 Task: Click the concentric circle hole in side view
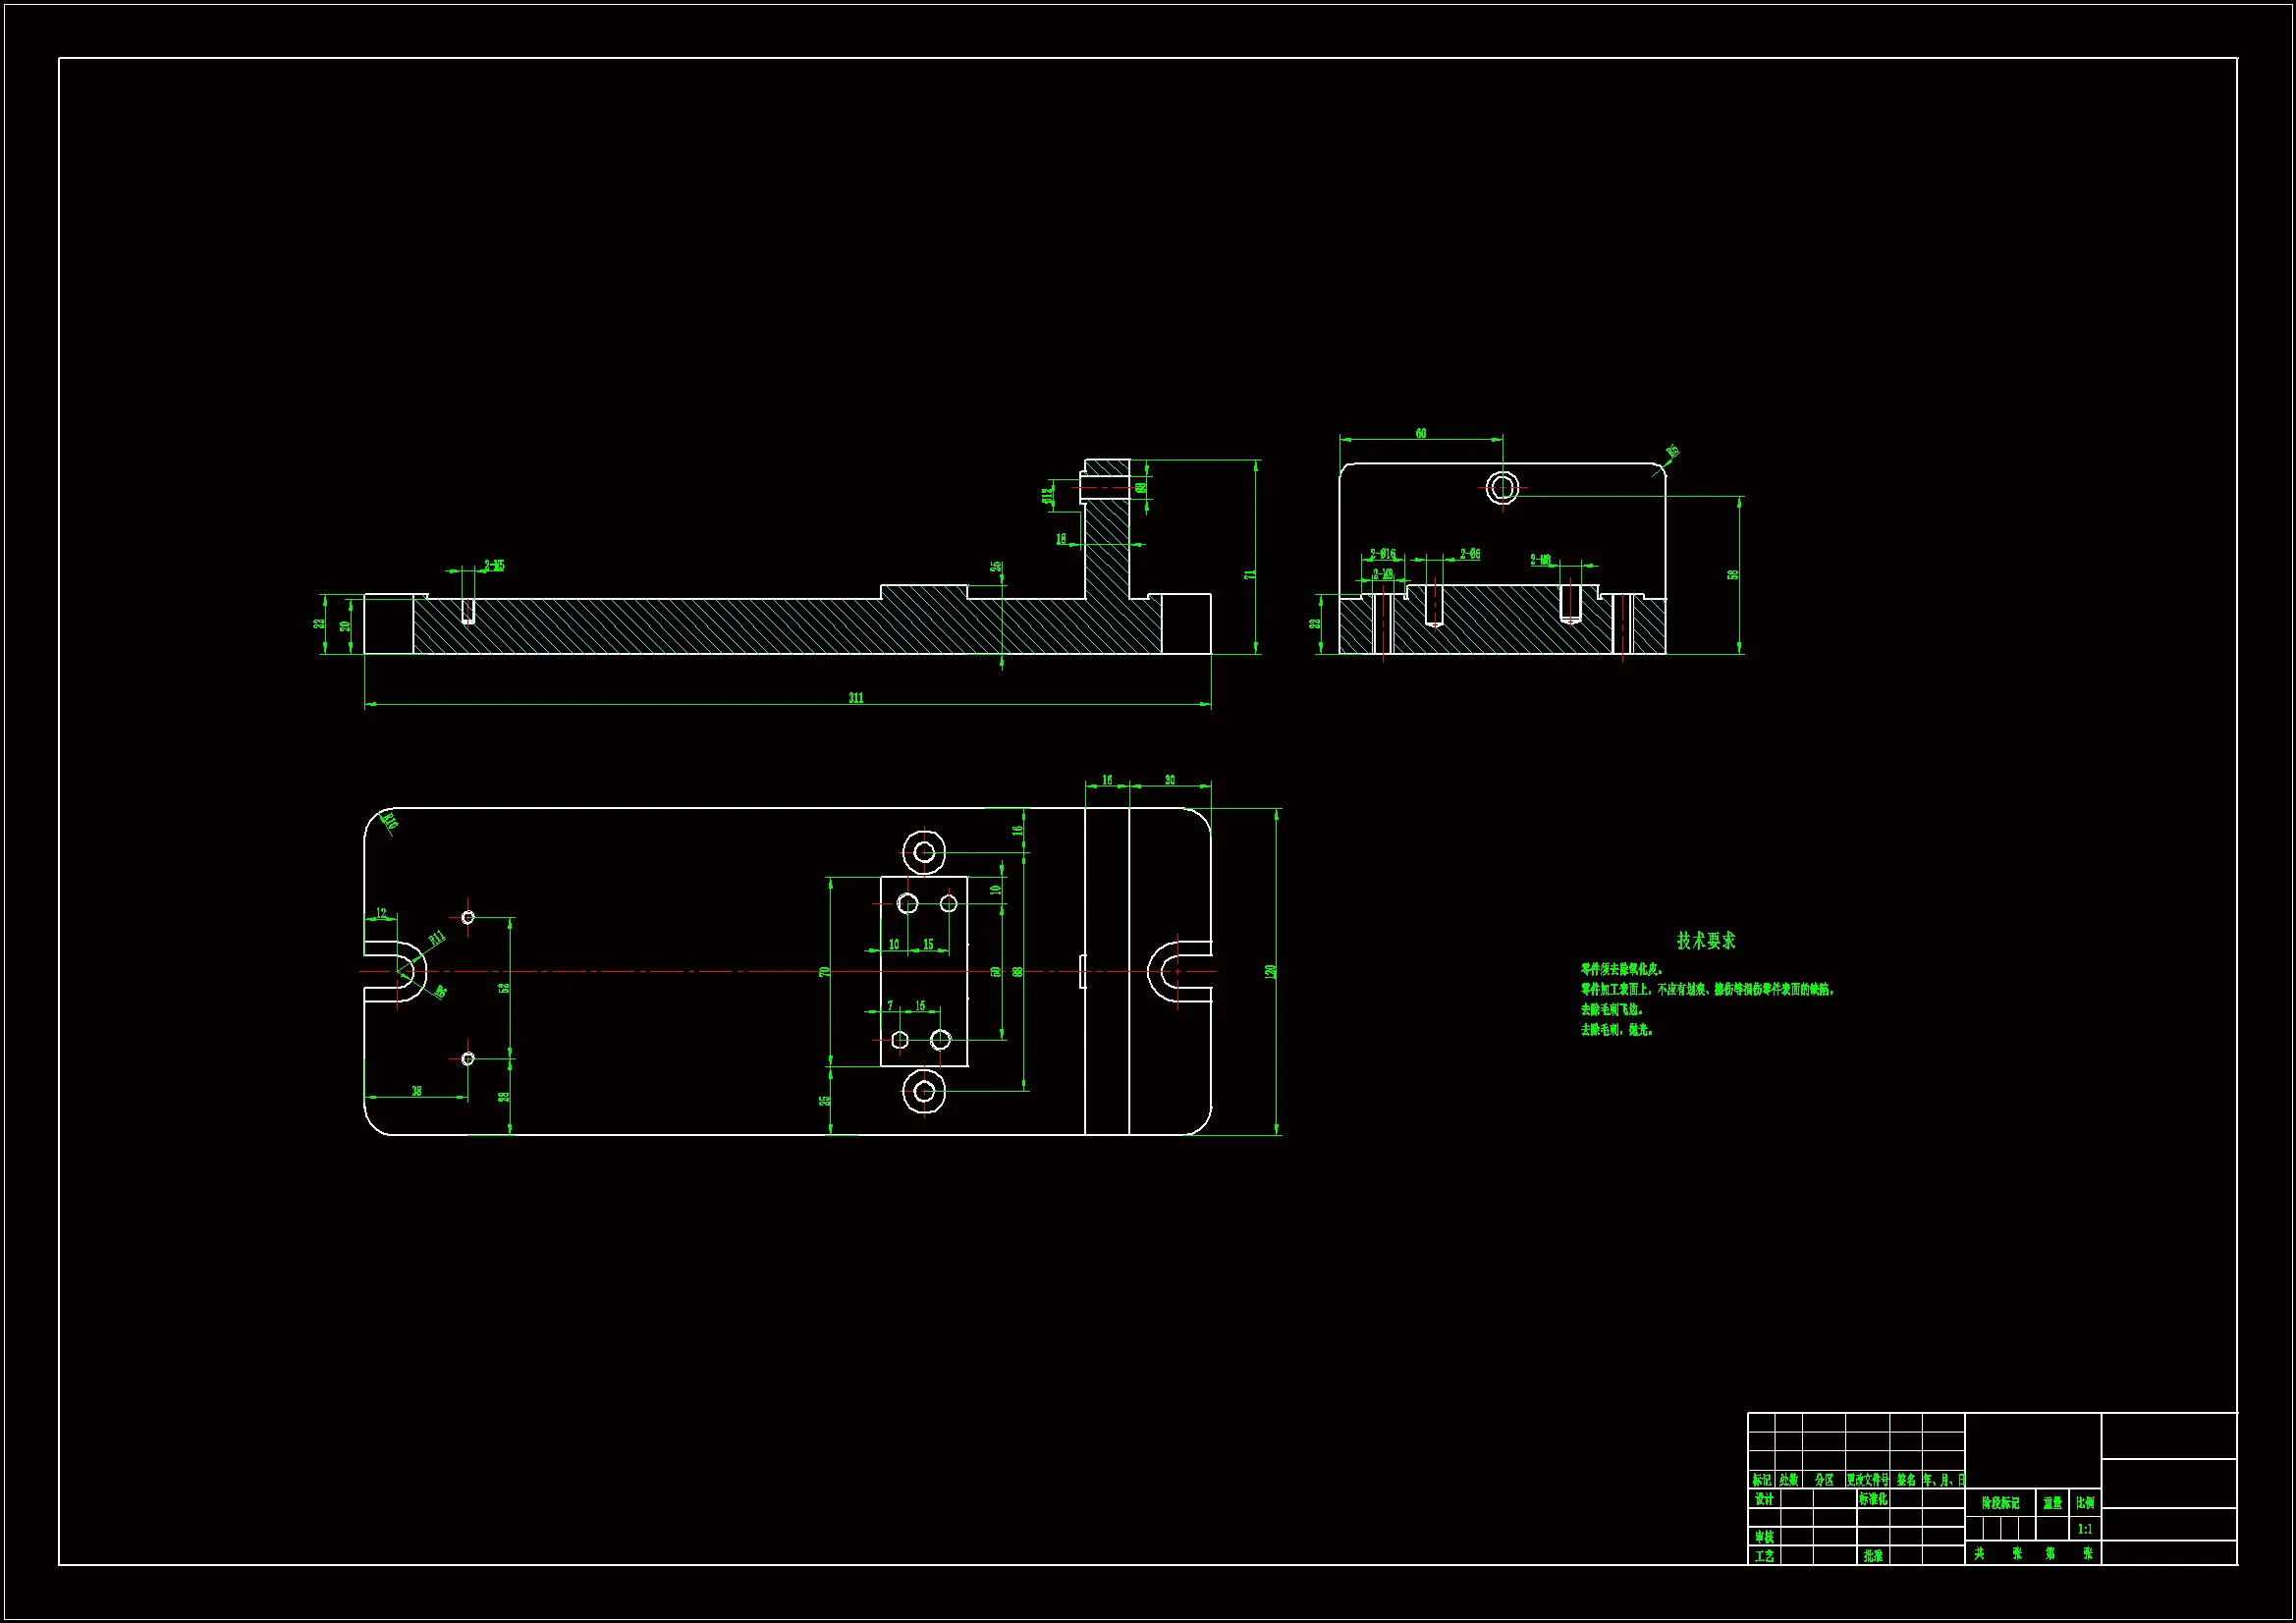pyautogui.click(x=1501, y=488)
